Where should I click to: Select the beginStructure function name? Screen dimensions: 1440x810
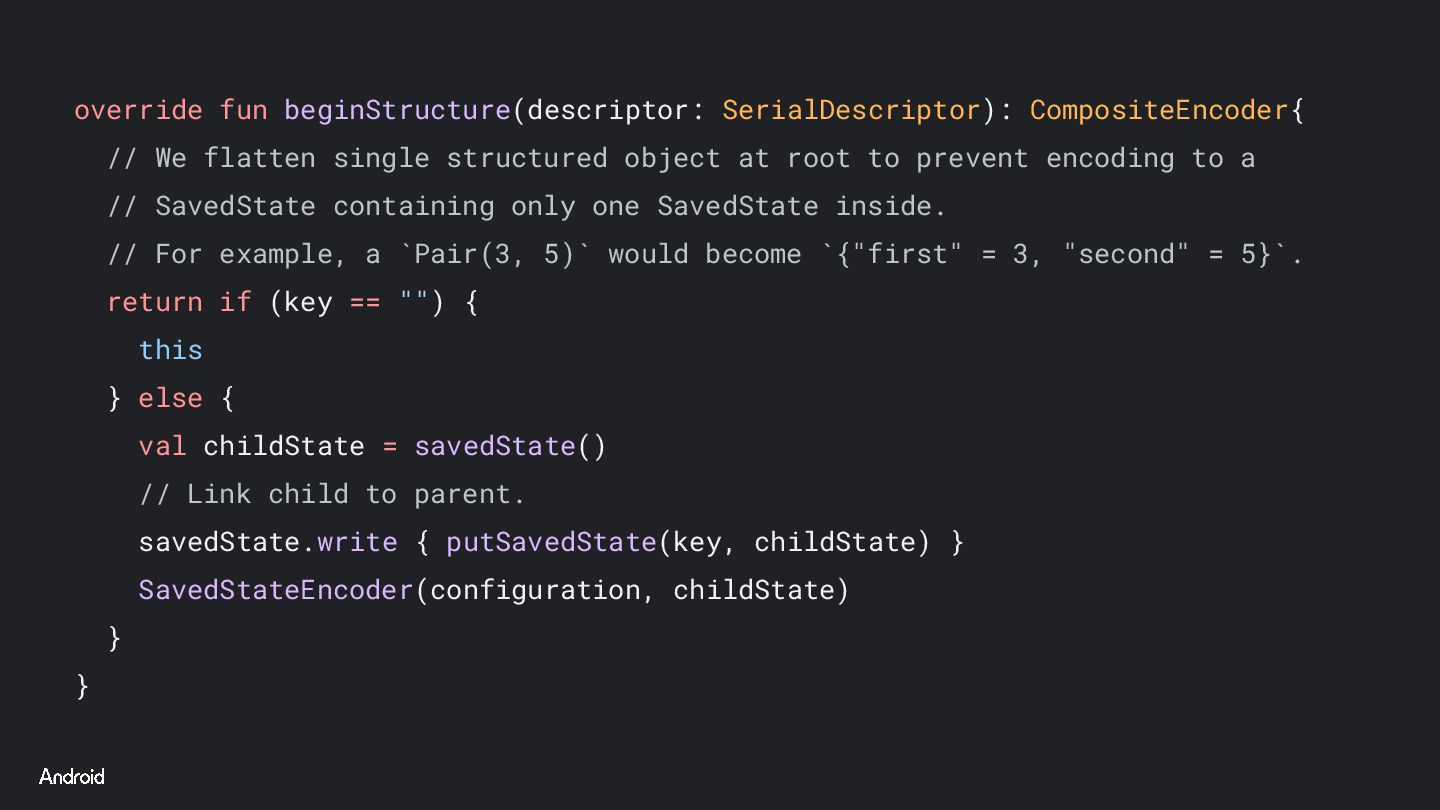(397, 110)
